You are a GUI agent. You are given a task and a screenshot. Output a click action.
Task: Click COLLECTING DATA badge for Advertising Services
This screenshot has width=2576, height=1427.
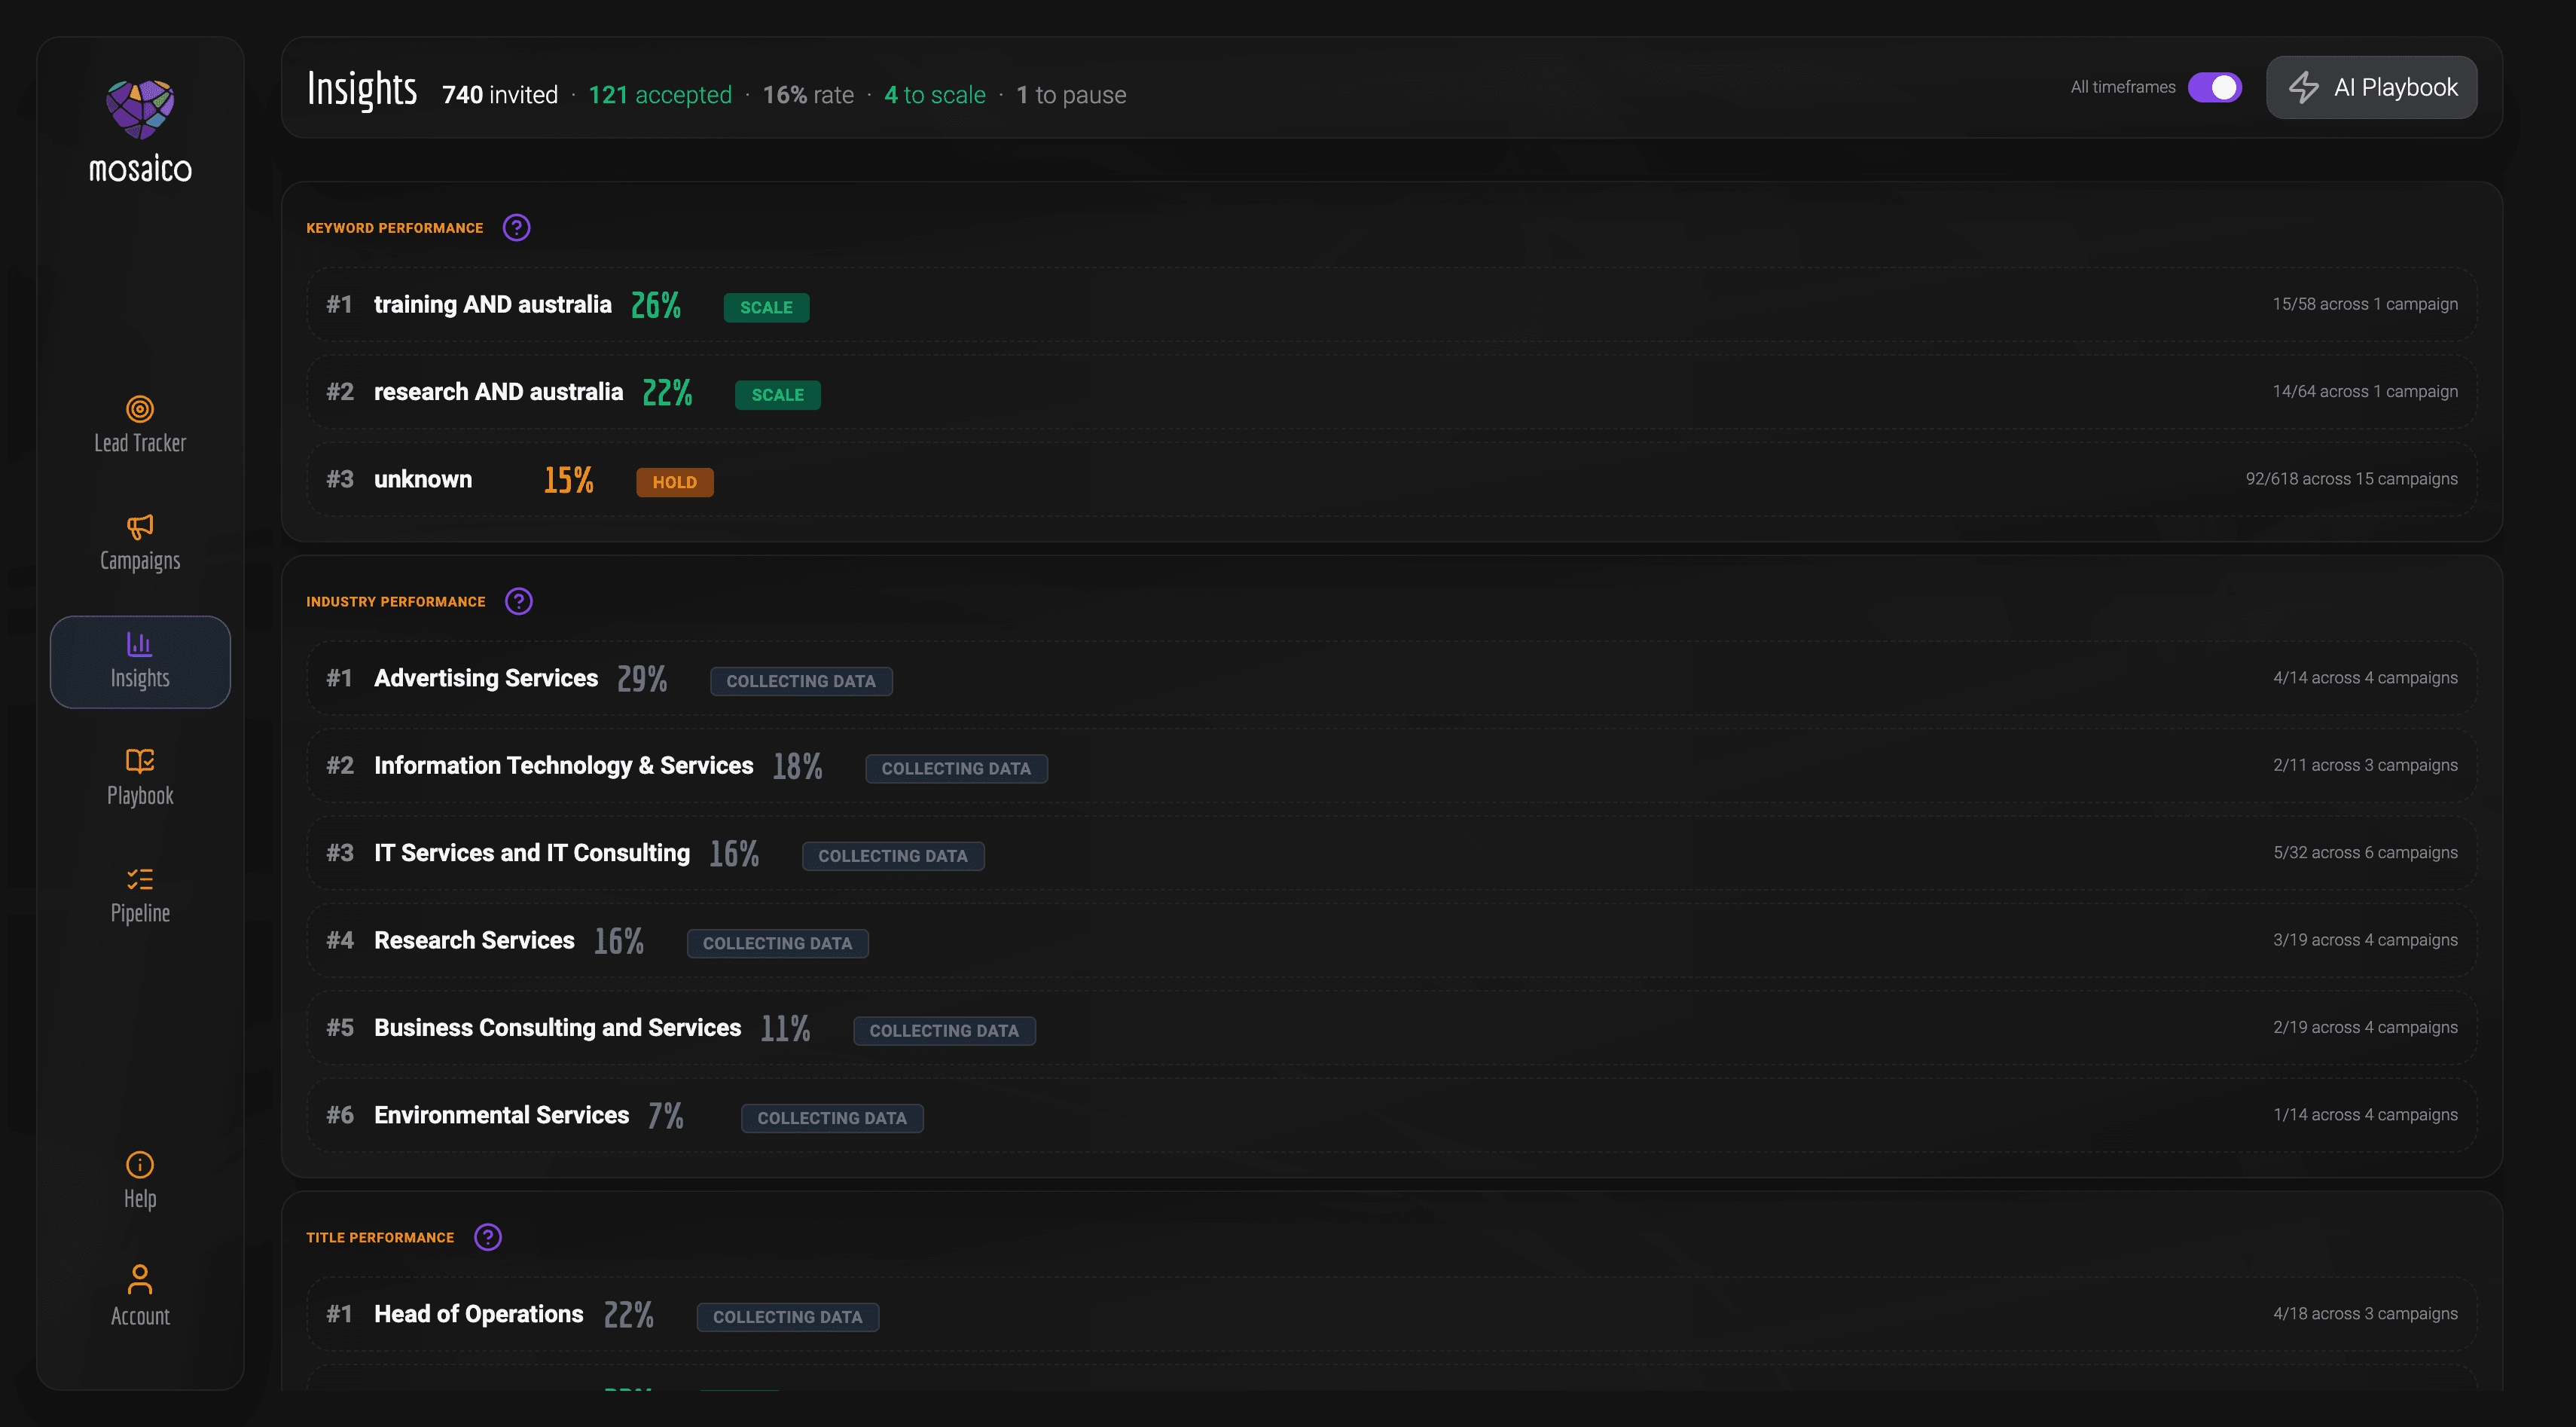click(801, 681)
